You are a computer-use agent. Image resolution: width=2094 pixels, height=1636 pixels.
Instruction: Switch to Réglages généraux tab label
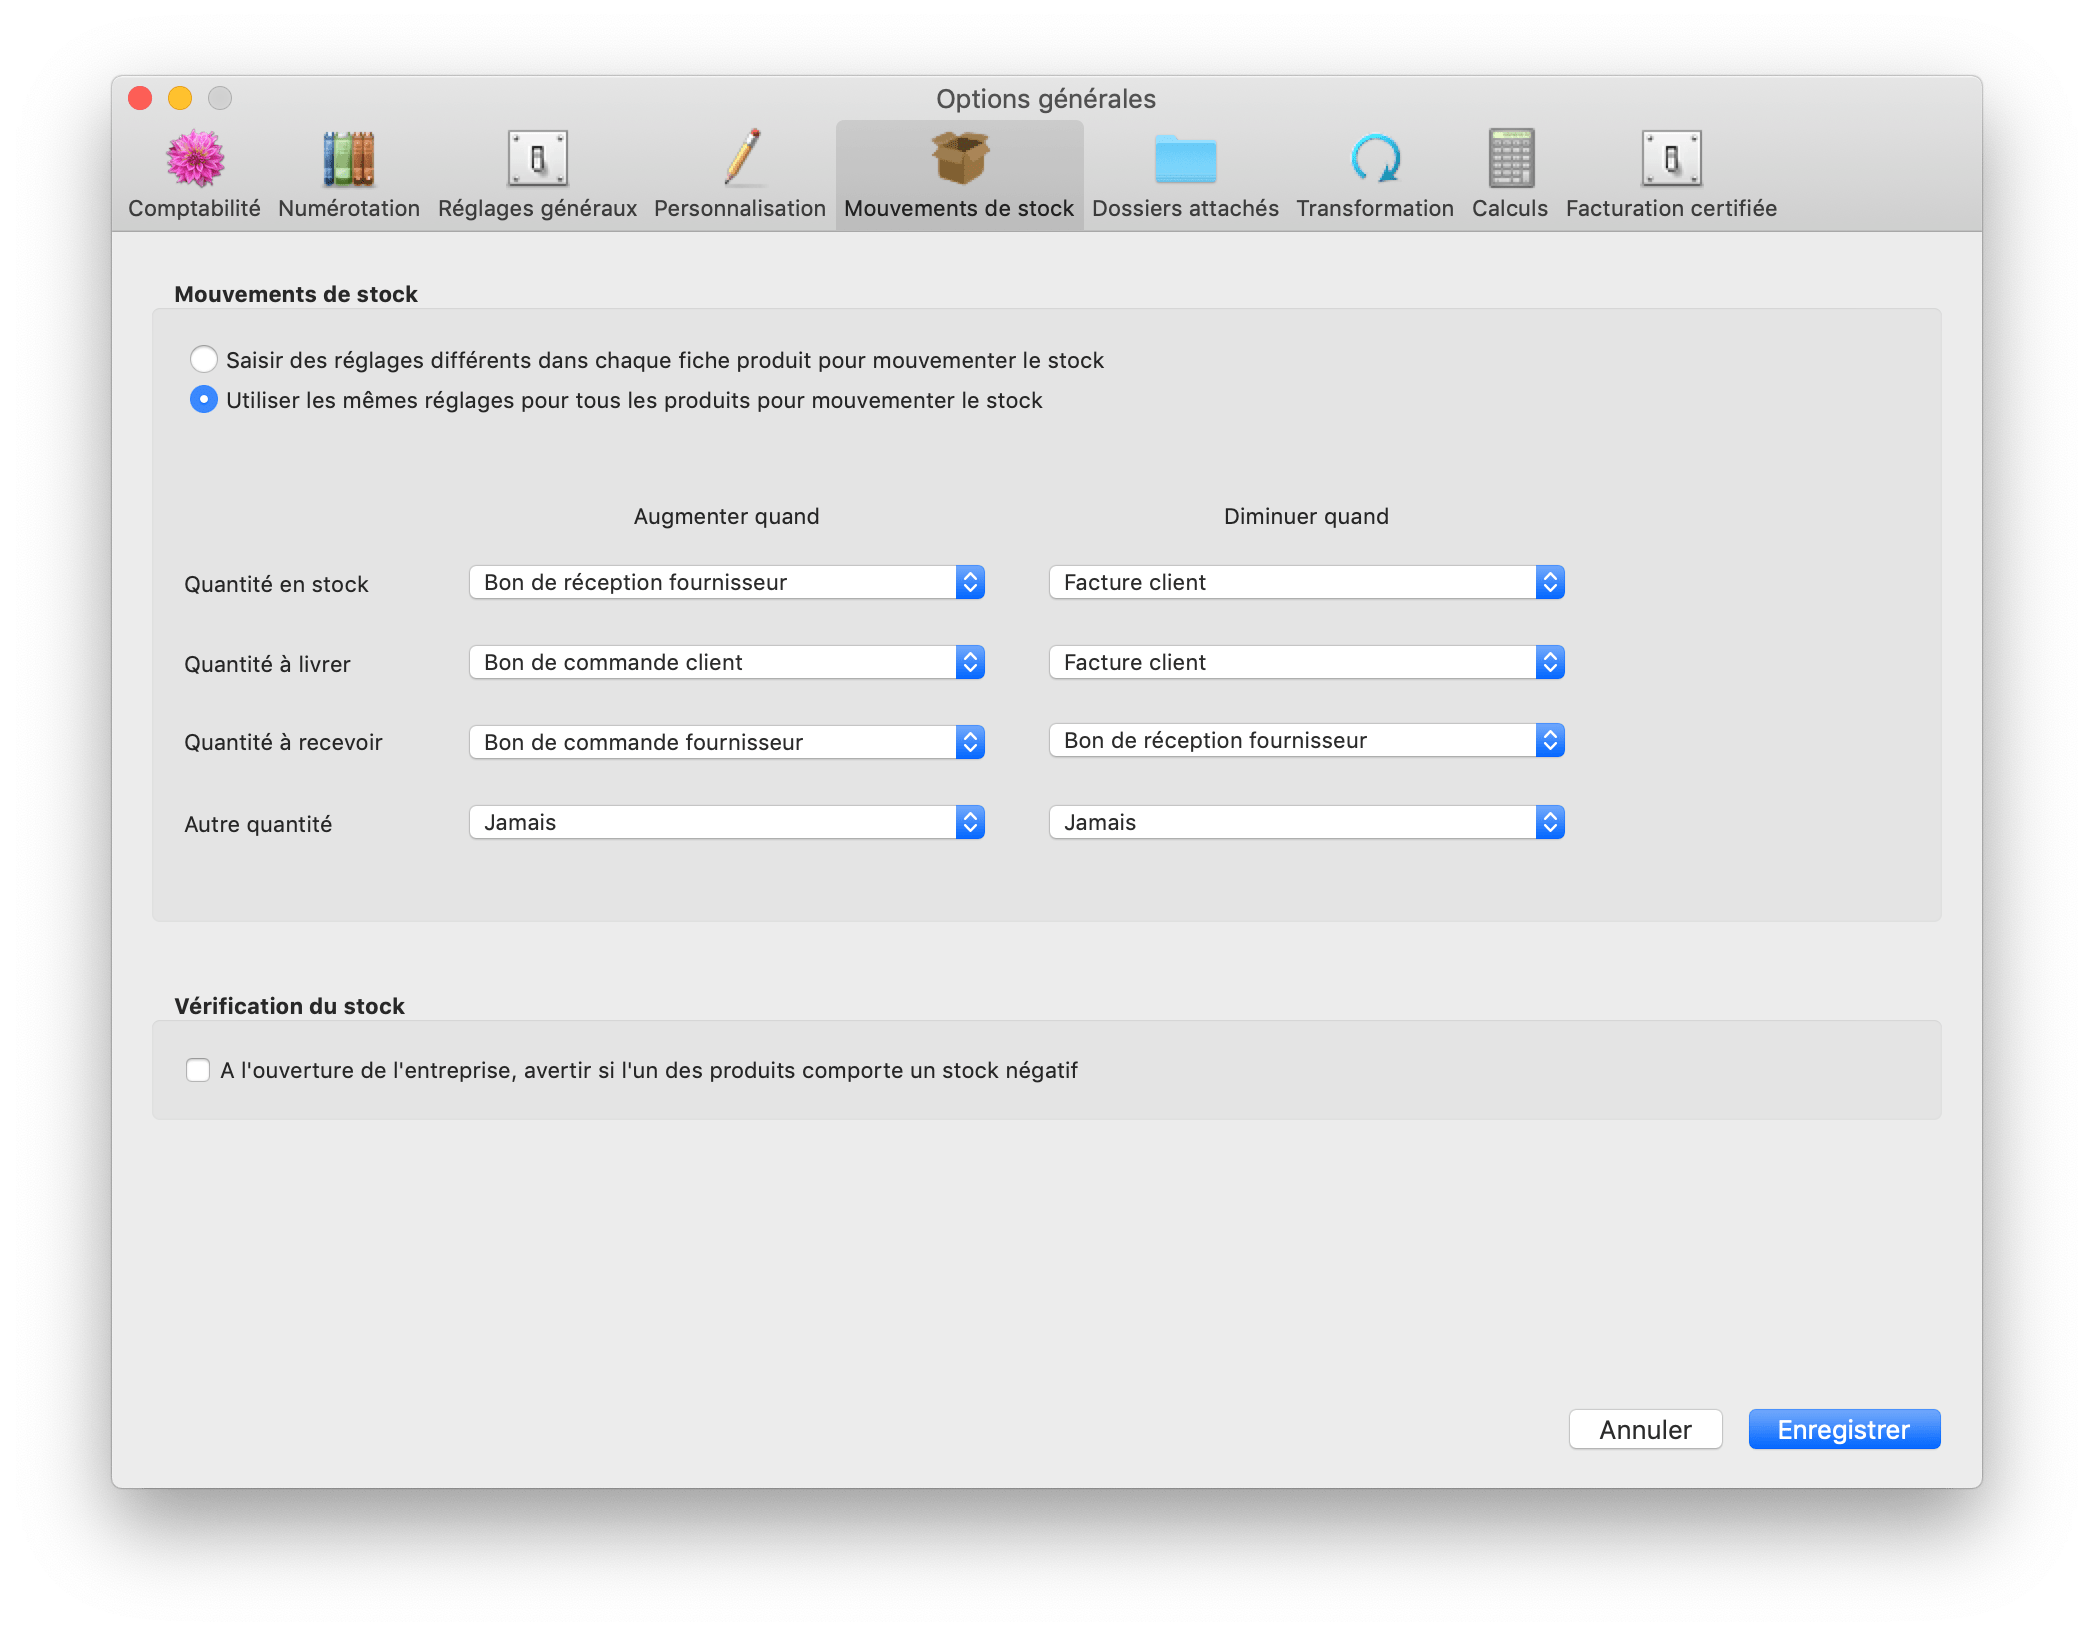537,208
